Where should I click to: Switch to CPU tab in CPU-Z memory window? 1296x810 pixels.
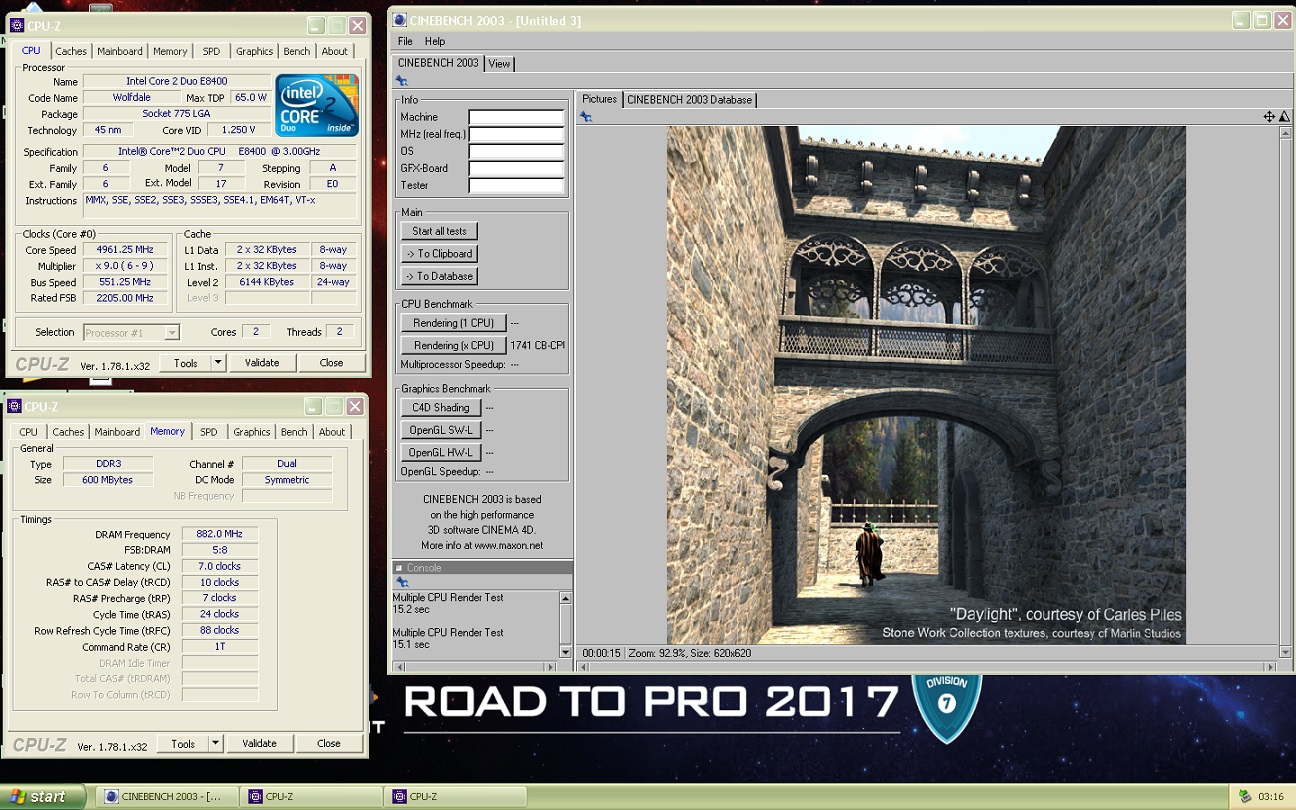(x=28, y=432)
